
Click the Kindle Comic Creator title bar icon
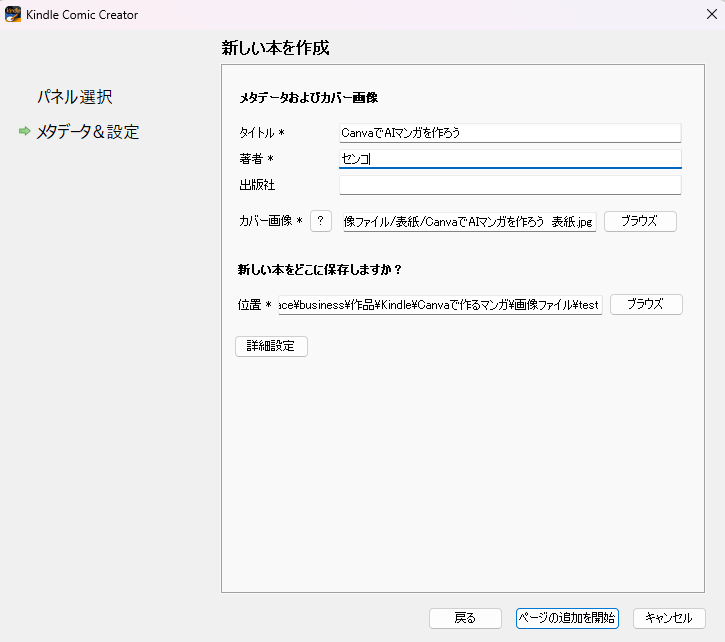click(14, 15)
